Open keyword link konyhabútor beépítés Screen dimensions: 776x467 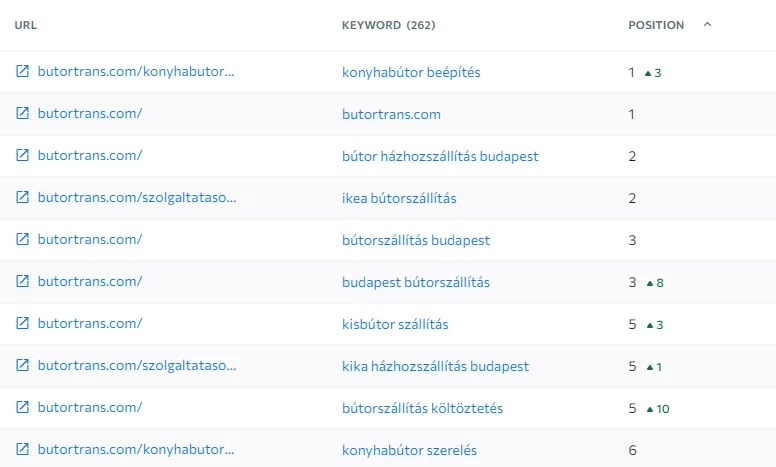point(411,72)
